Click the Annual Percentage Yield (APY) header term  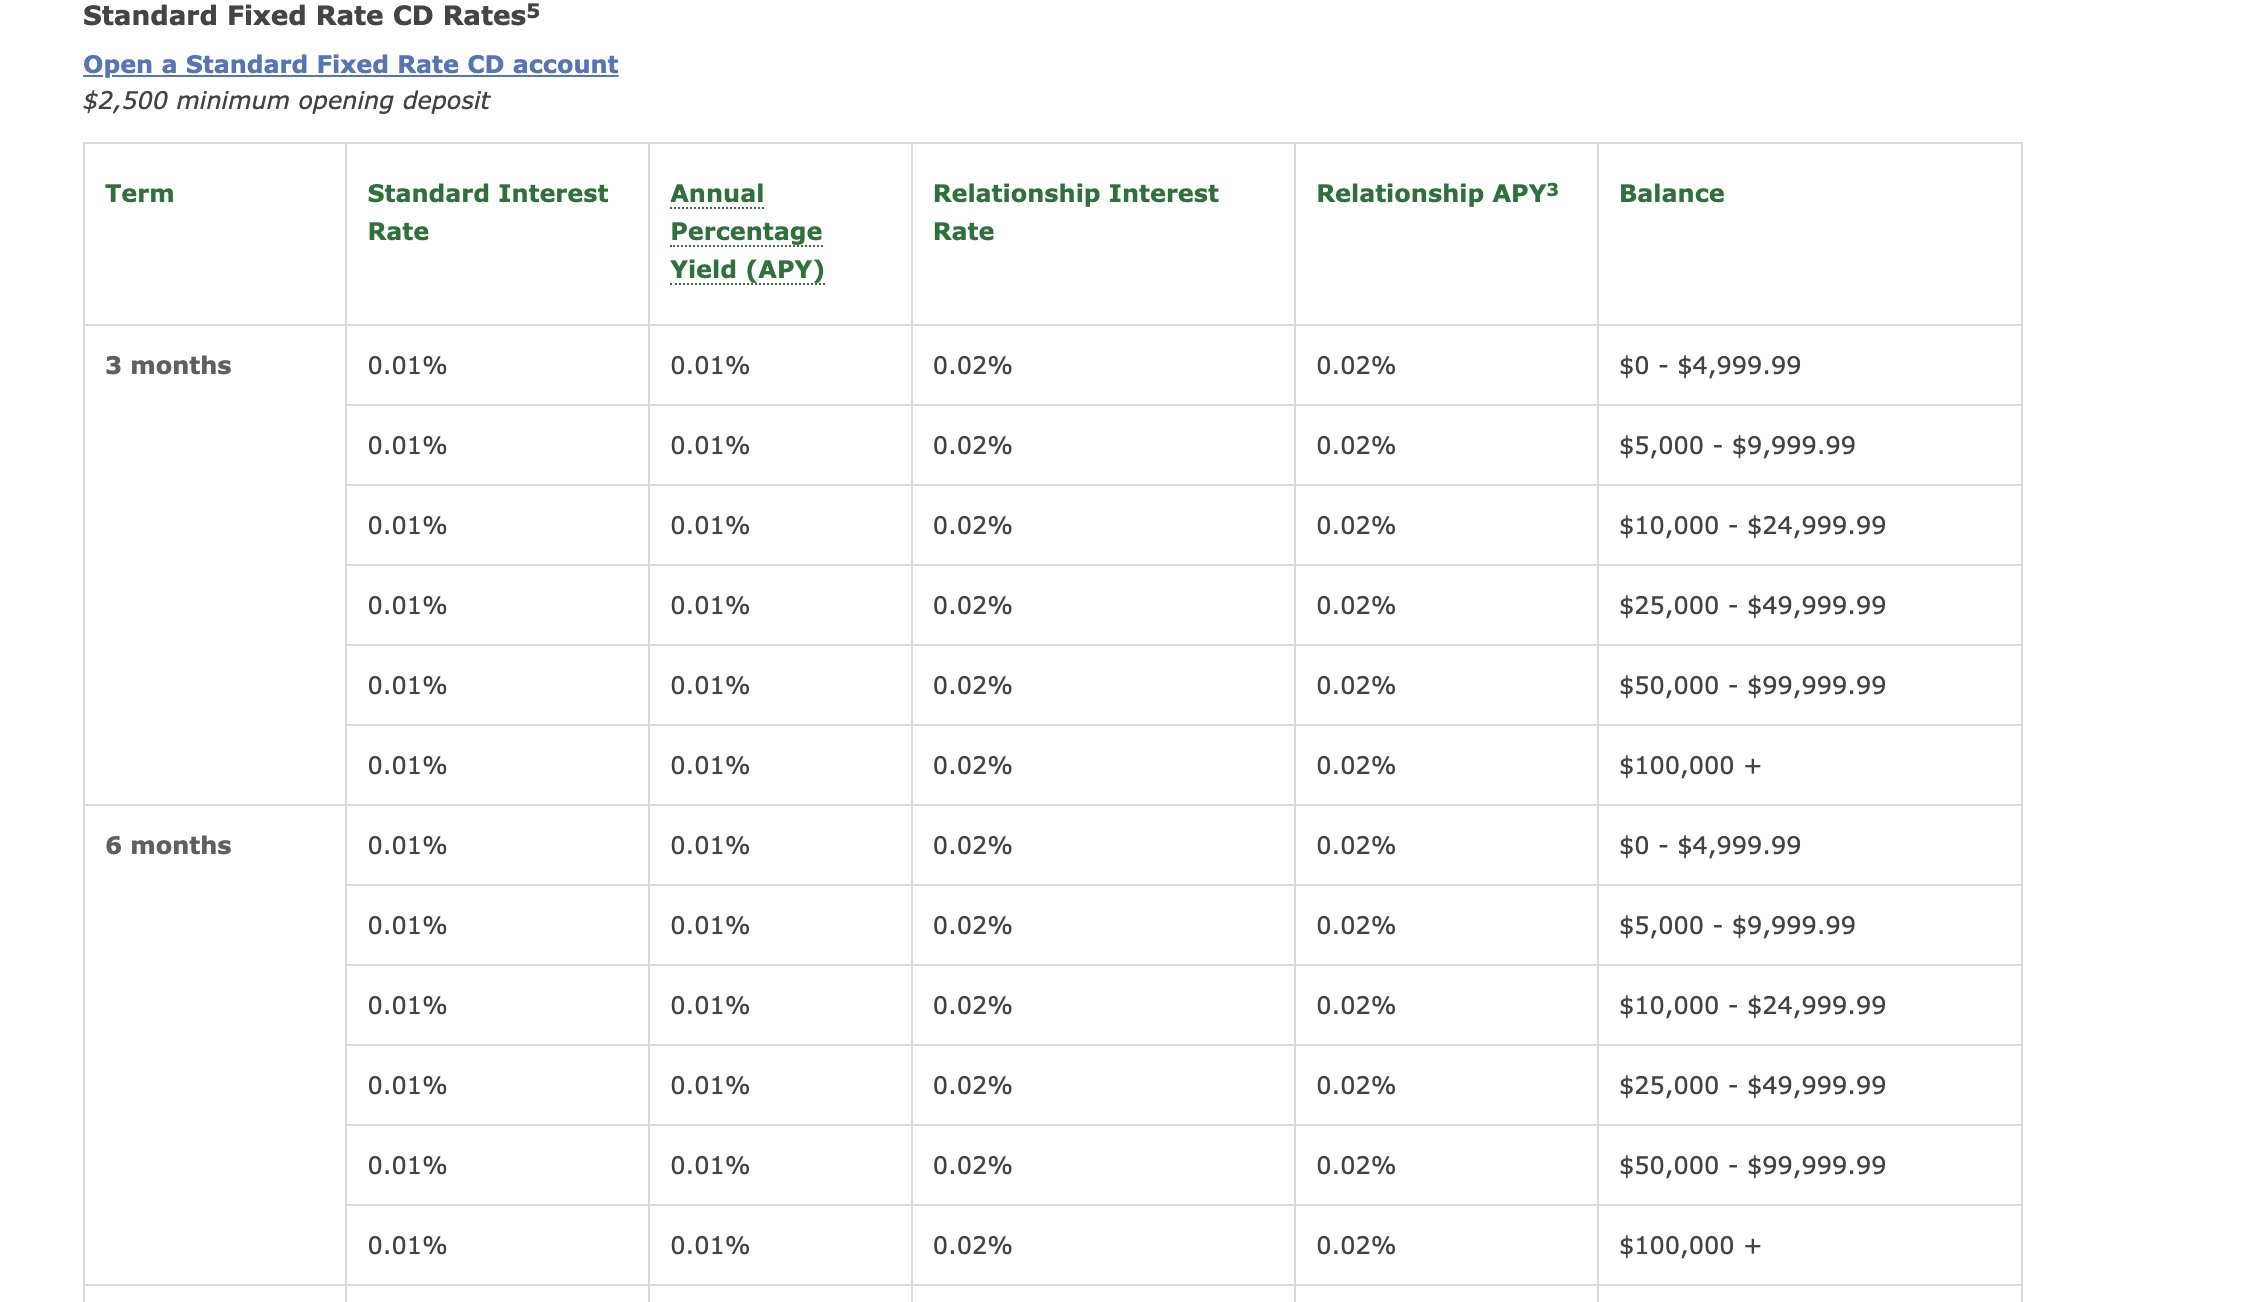[x=746, y=232]
